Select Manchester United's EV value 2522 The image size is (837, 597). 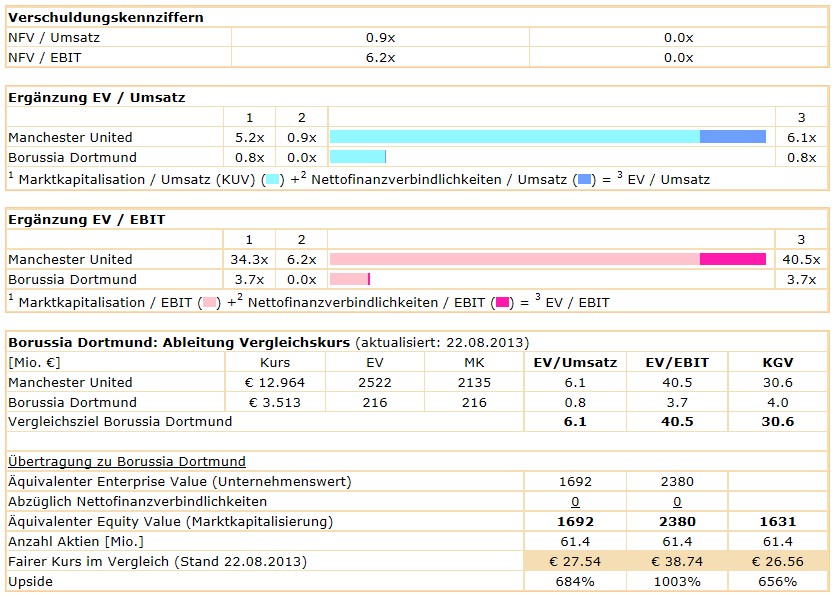(375, 383)
